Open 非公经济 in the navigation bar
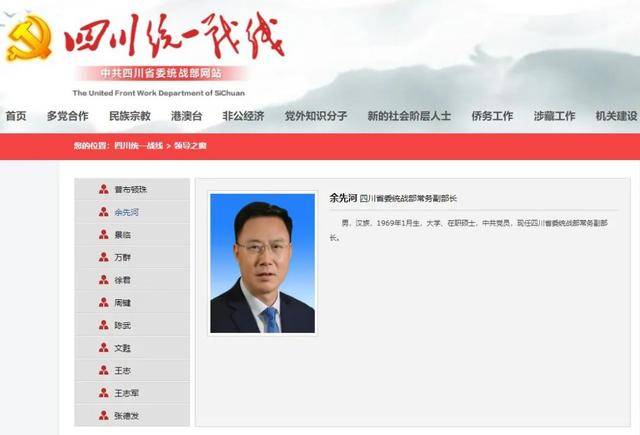The image size is (640, 435). point(243,116)
